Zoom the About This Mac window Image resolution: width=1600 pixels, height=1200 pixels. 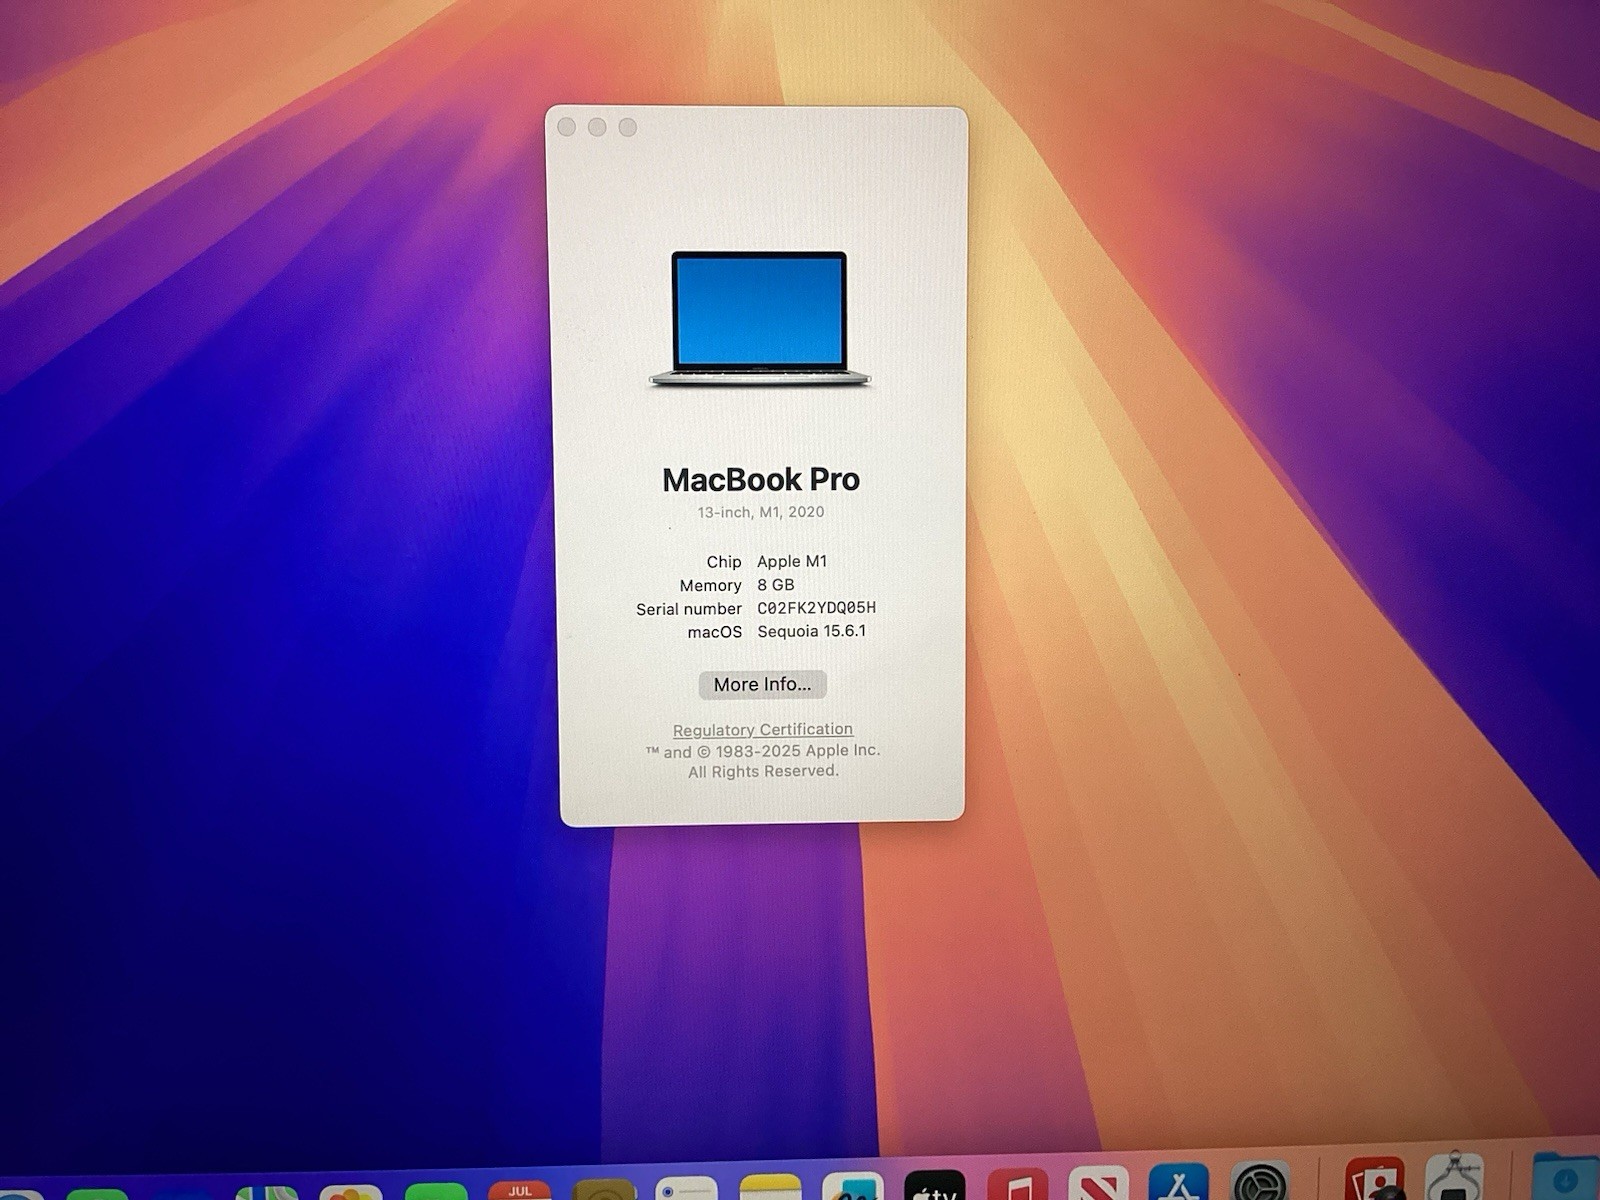click(x=628, y=127)
